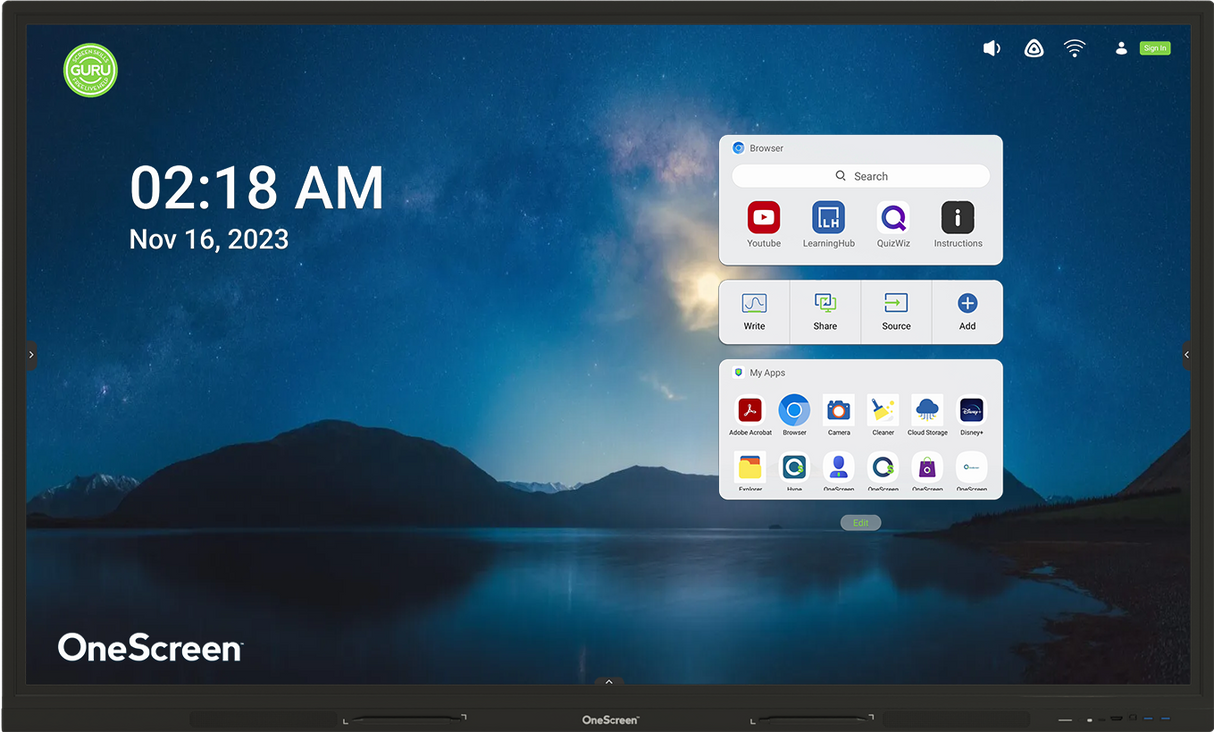Select the Source input option
The image size is (1214, 732).
click(896, 311)
